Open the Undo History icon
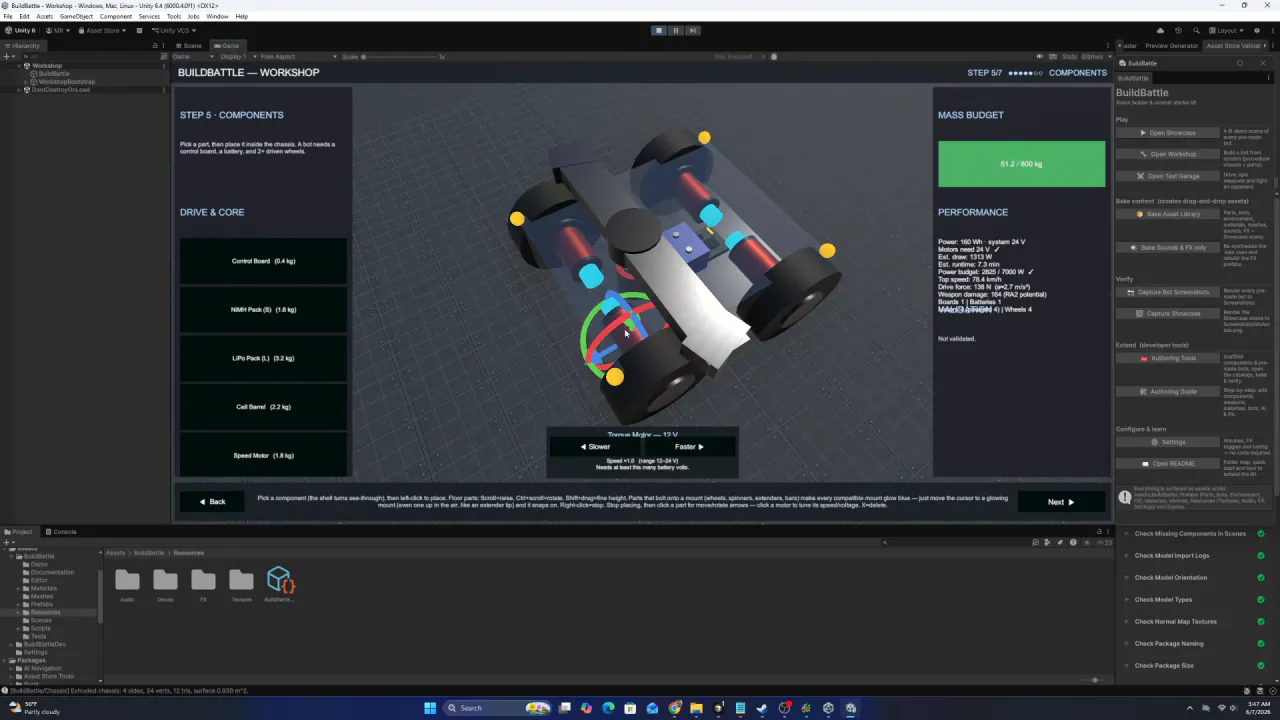This screenshot has height=720, width=1280. (1178, 30)
